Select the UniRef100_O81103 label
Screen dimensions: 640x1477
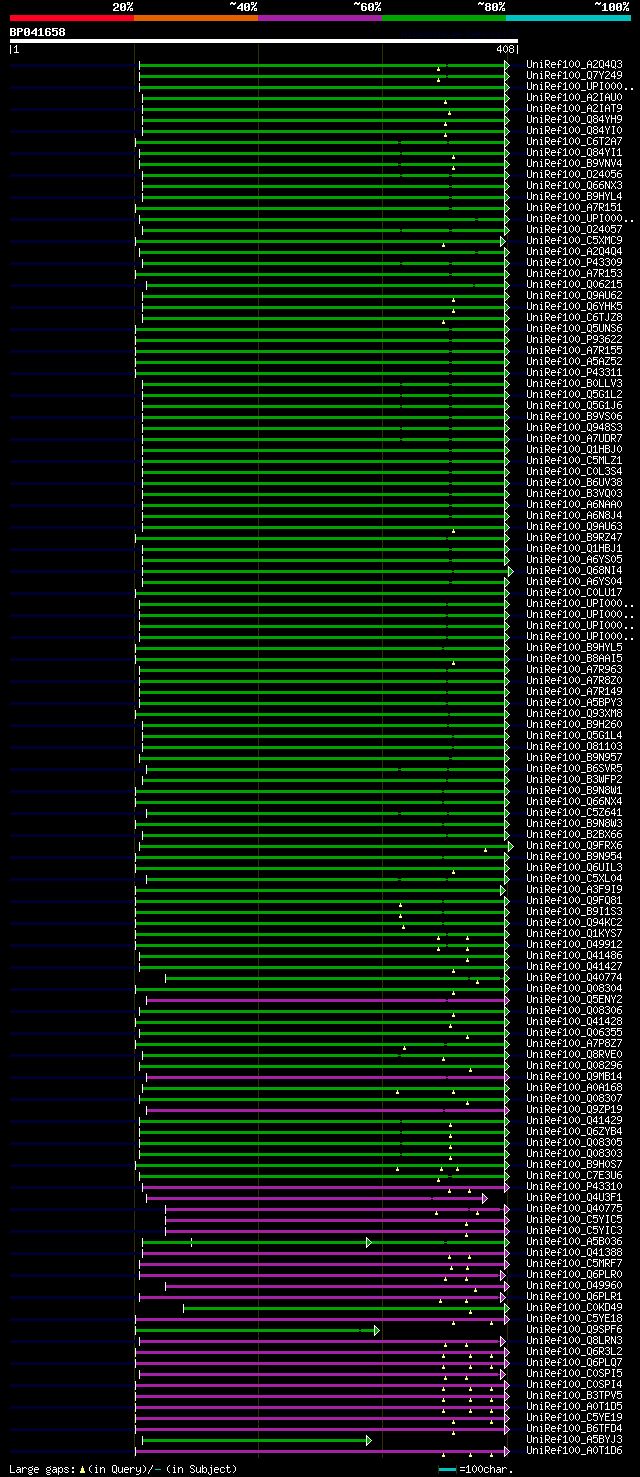[x=574, y=746]
